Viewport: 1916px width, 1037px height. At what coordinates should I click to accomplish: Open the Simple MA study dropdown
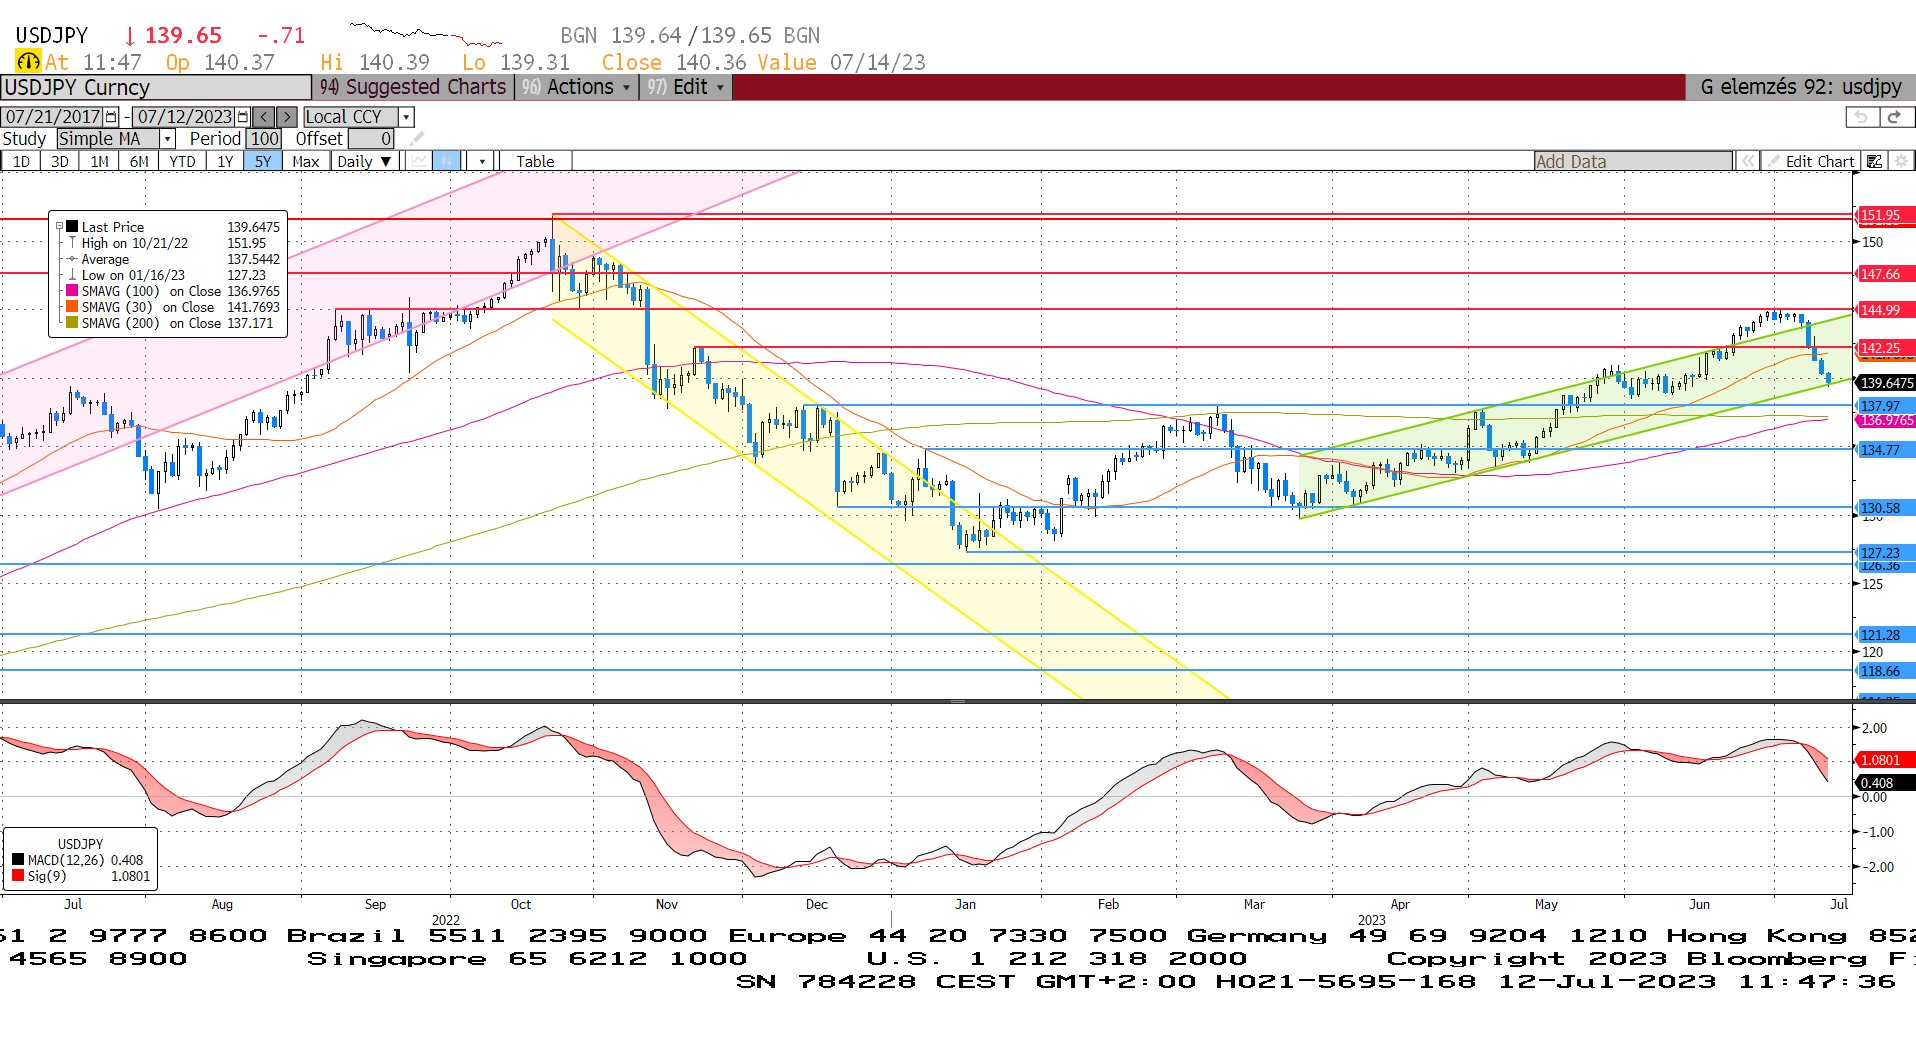(168, 139)
